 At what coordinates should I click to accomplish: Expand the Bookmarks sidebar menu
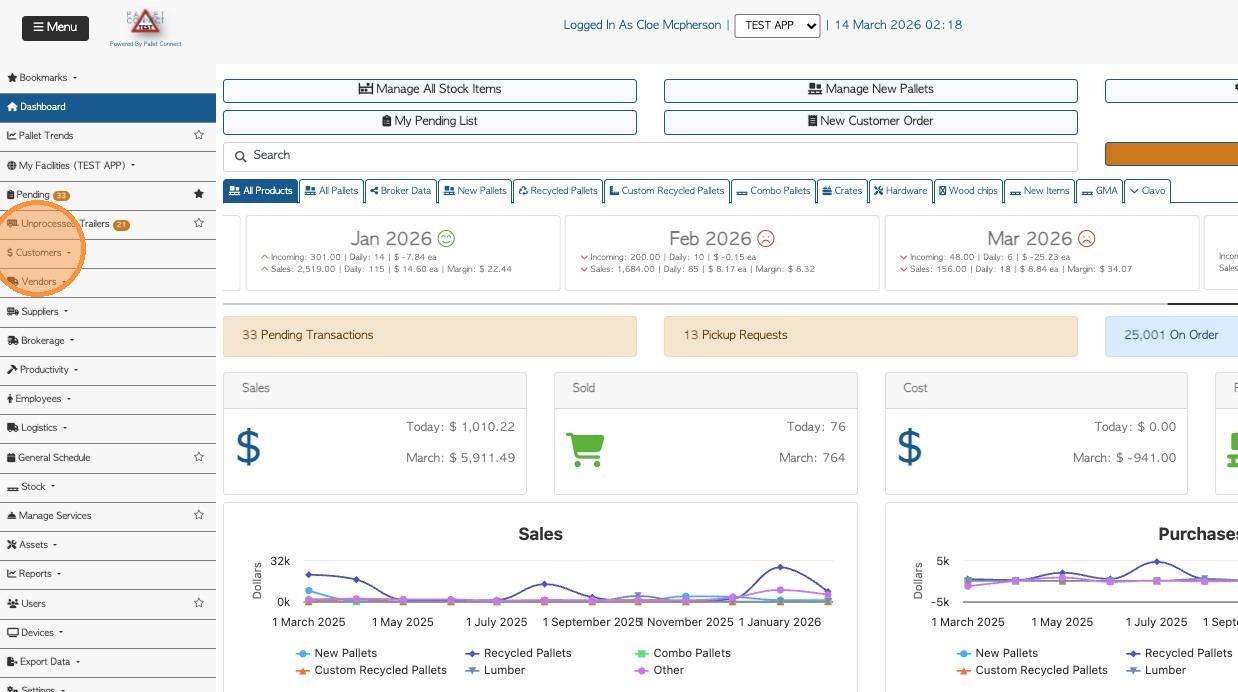(x=43, y=77)
